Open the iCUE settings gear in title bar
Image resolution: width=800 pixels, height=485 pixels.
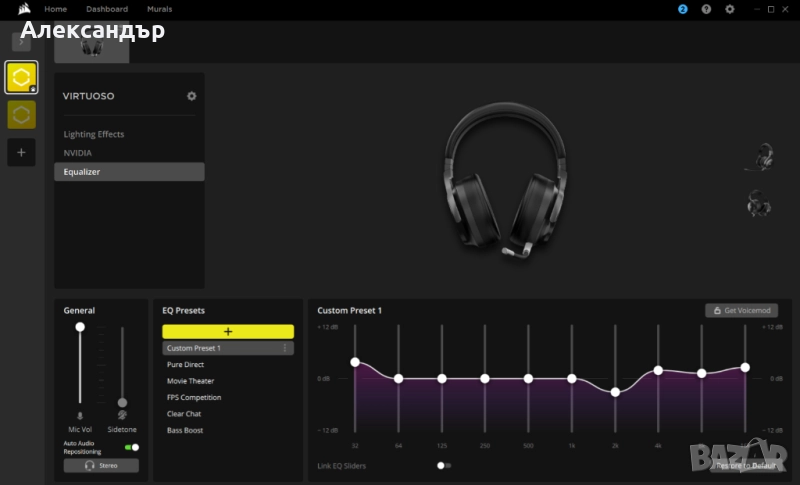(x=730, y=9)
